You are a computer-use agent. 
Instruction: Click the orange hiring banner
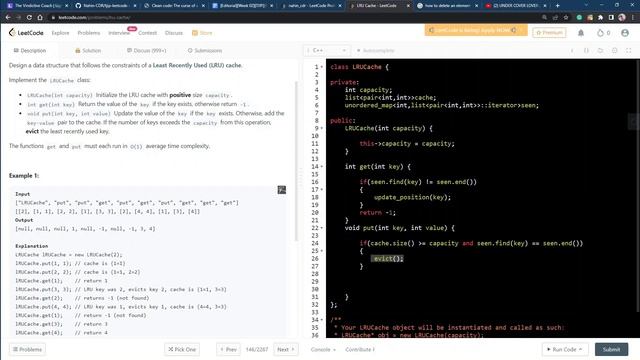476,30
